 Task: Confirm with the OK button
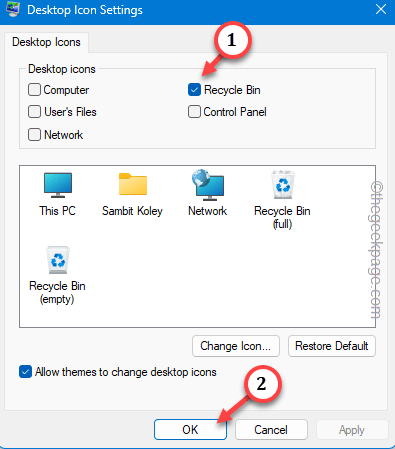[x=190, y=430]
